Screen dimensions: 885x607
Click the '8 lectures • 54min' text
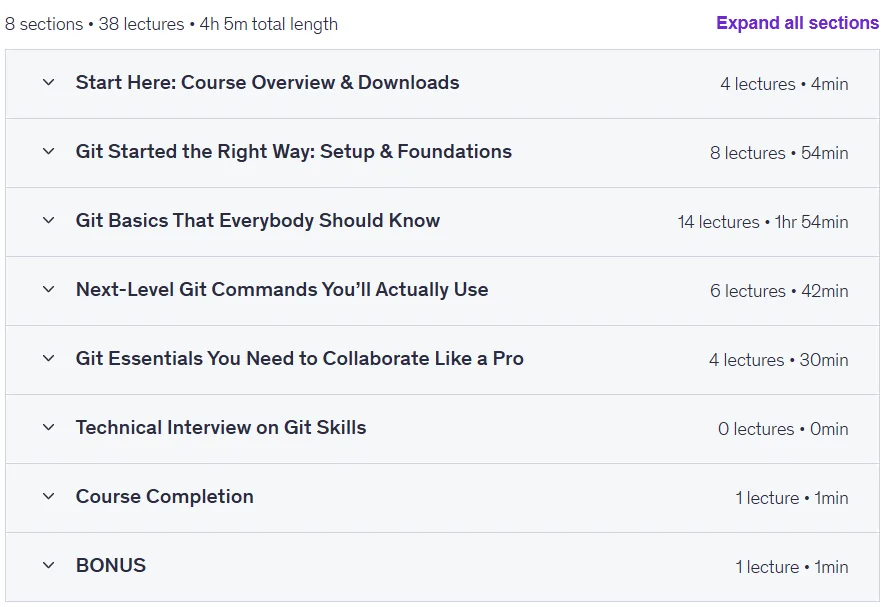[779, 153]
